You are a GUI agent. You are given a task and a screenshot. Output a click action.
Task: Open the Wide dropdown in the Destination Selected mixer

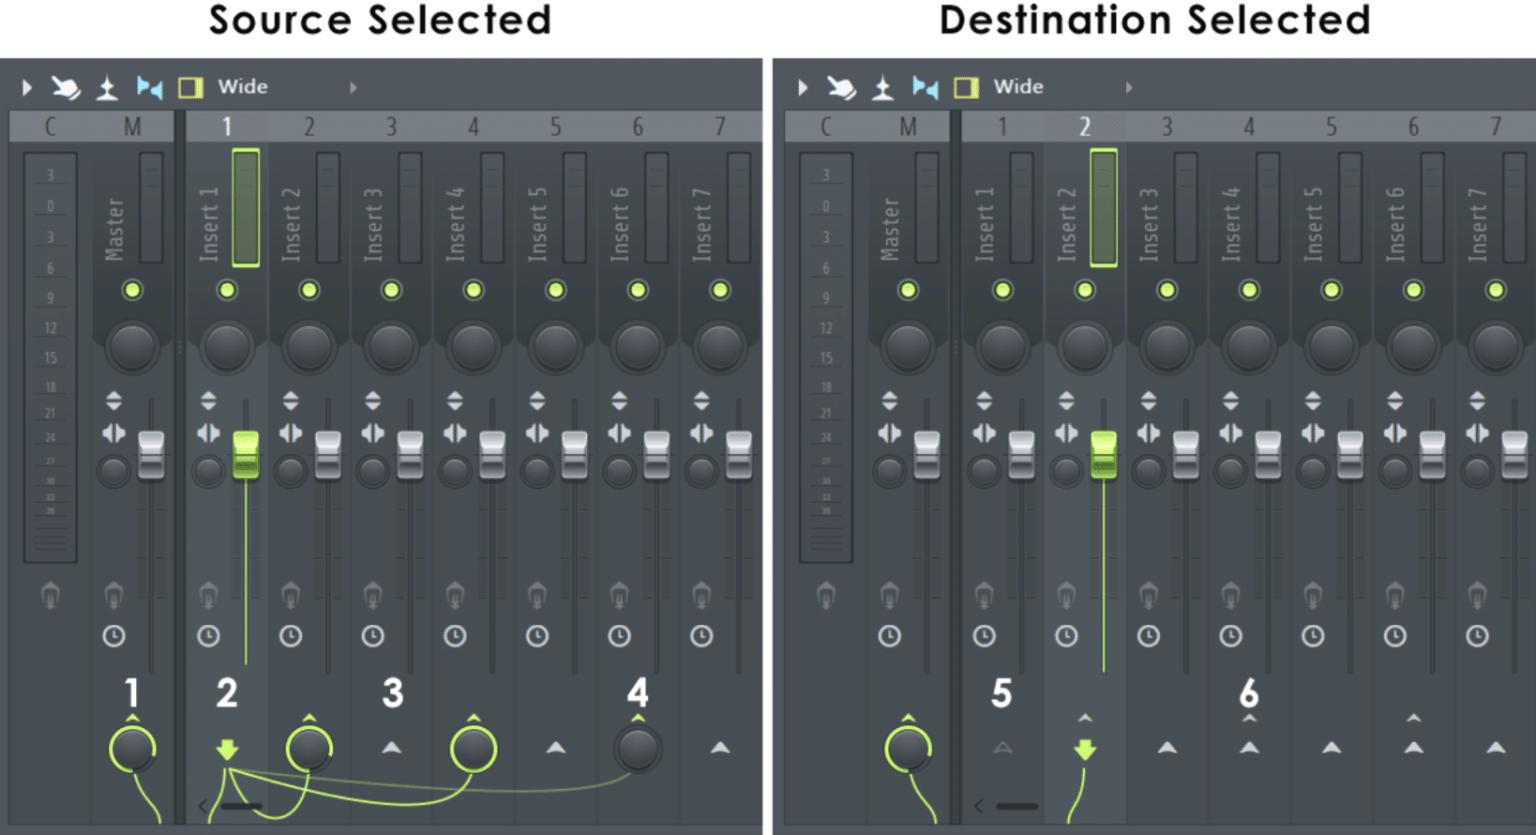point(1129,88)
